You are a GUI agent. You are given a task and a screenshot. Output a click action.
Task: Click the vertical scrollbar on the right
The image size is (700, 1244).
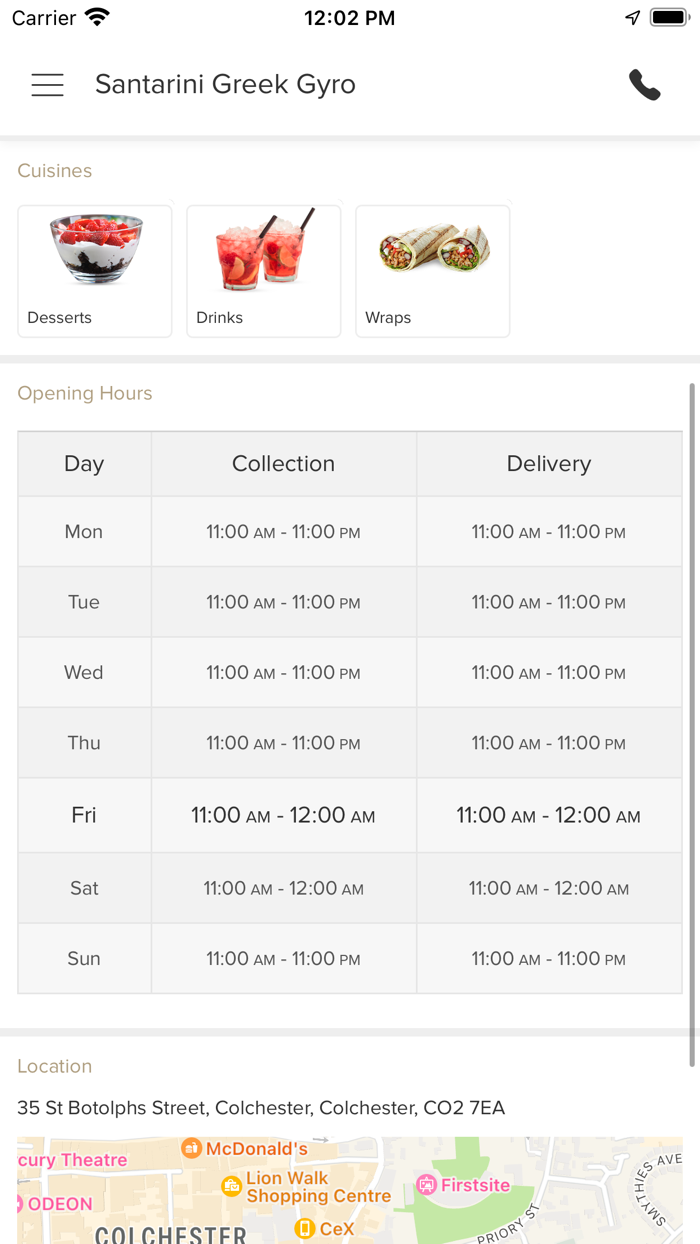pyautogui.click(x=692, y=720)
